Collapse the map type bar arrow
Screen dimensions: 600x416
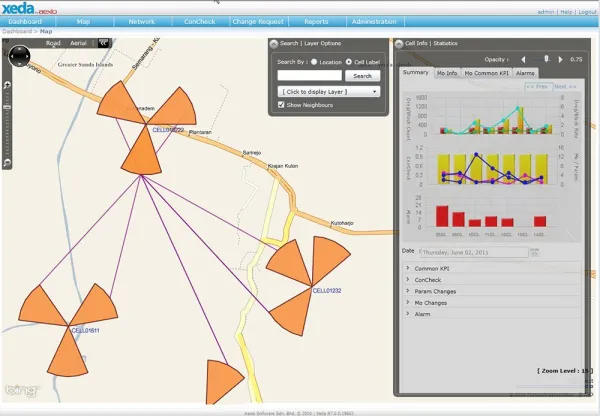pos(102,44)
